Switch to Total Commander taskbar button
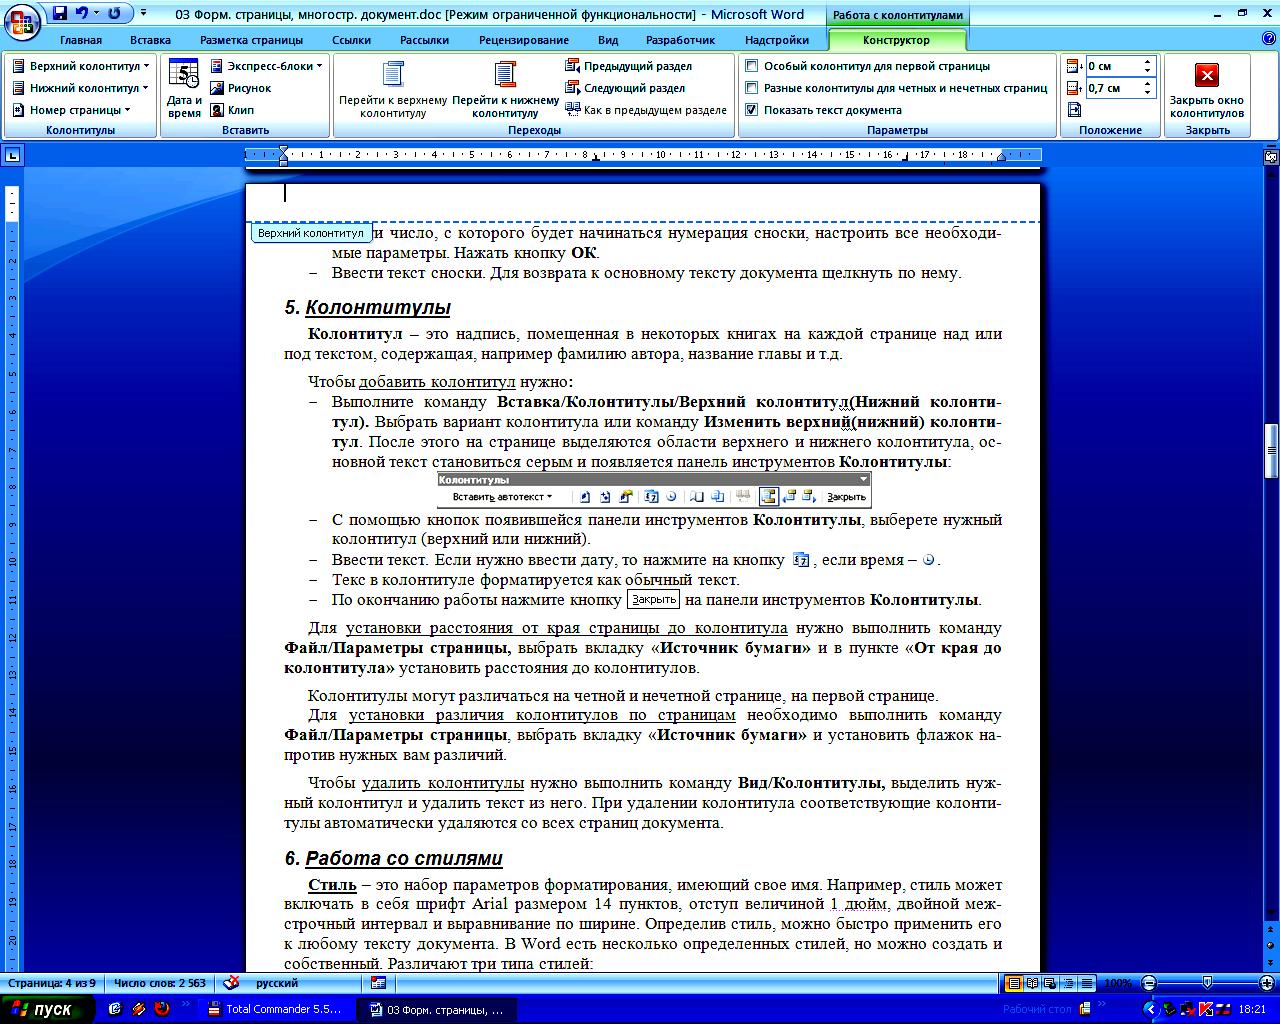The width and height of the screenshot is (1280, 1024). point(277,1009)
